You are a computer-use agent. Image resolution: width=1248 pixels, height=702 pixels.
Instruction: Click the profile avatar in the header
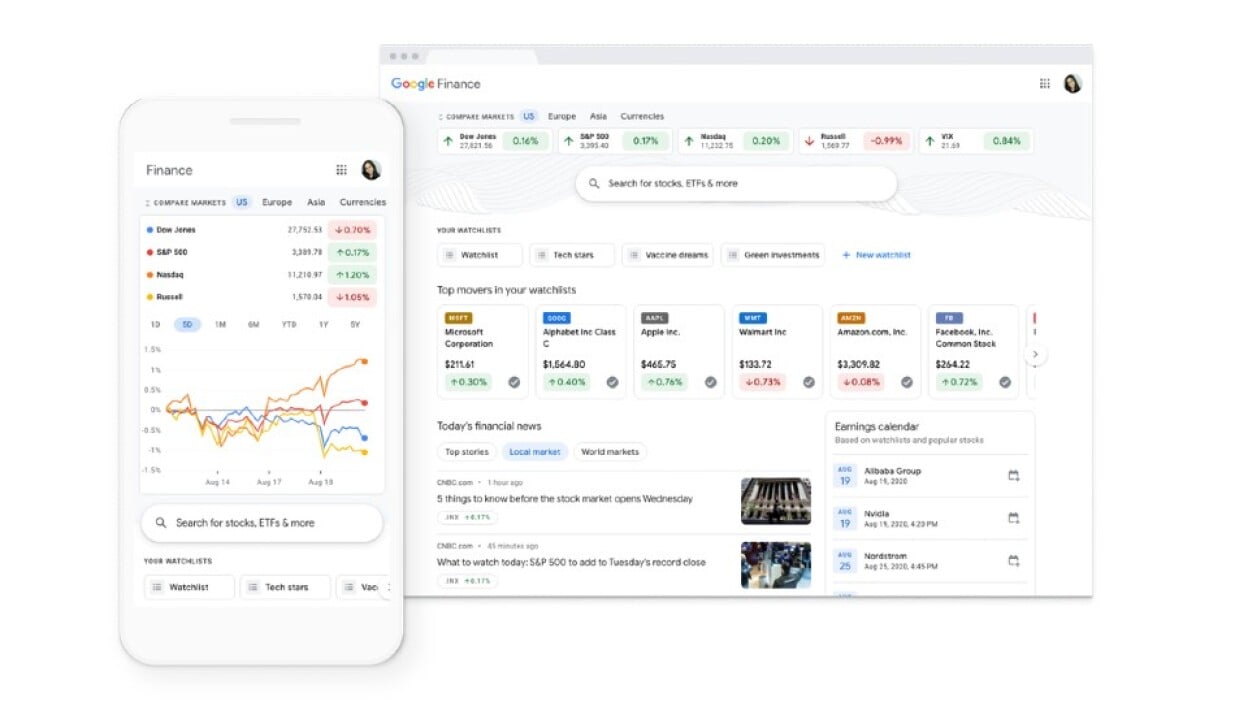(1073, 83)
